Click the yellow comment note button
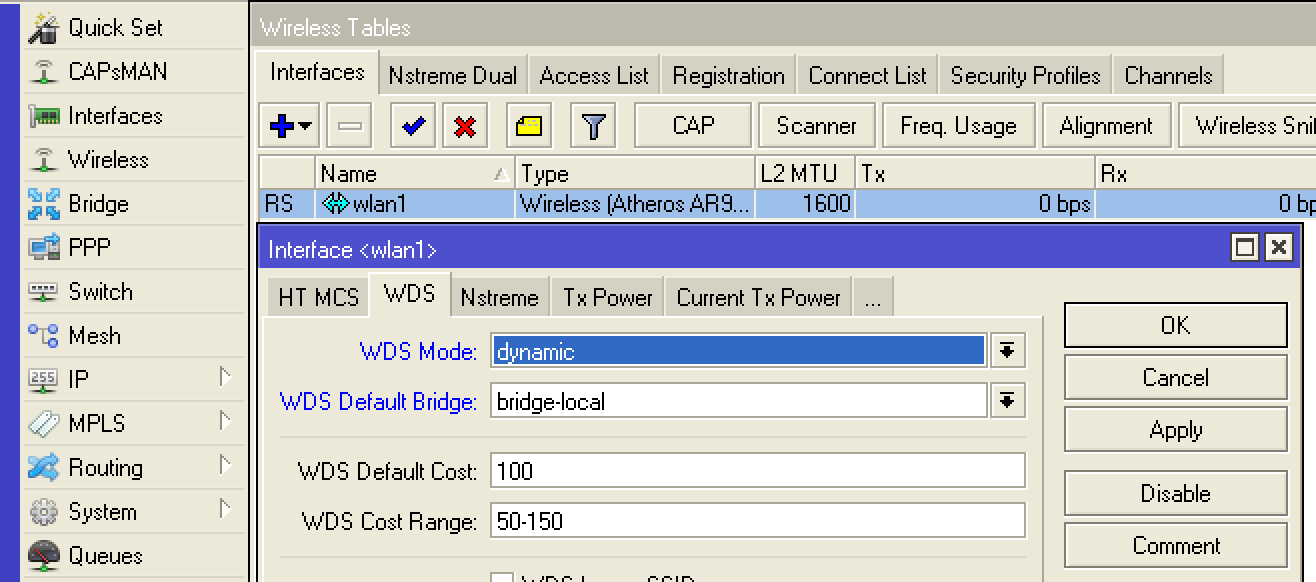Screen dimensions: 1316x582 pos(528,126)
